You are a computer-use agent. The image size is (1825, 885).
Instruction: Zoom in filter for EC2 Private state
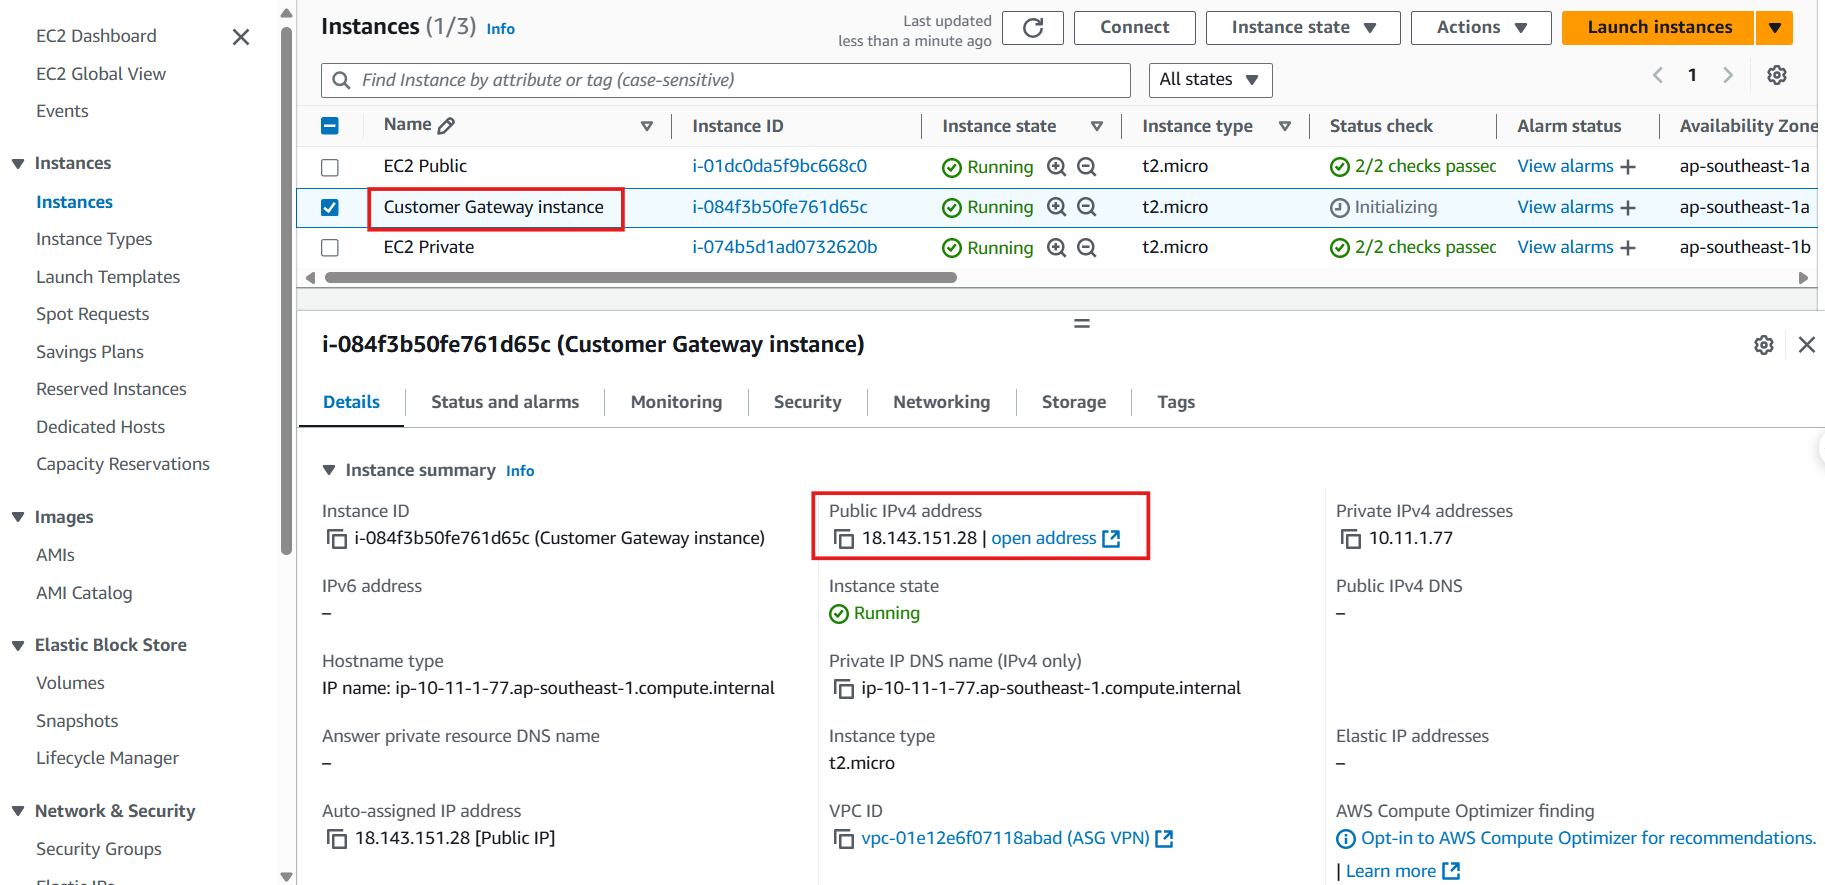[x=1056, y=247]
